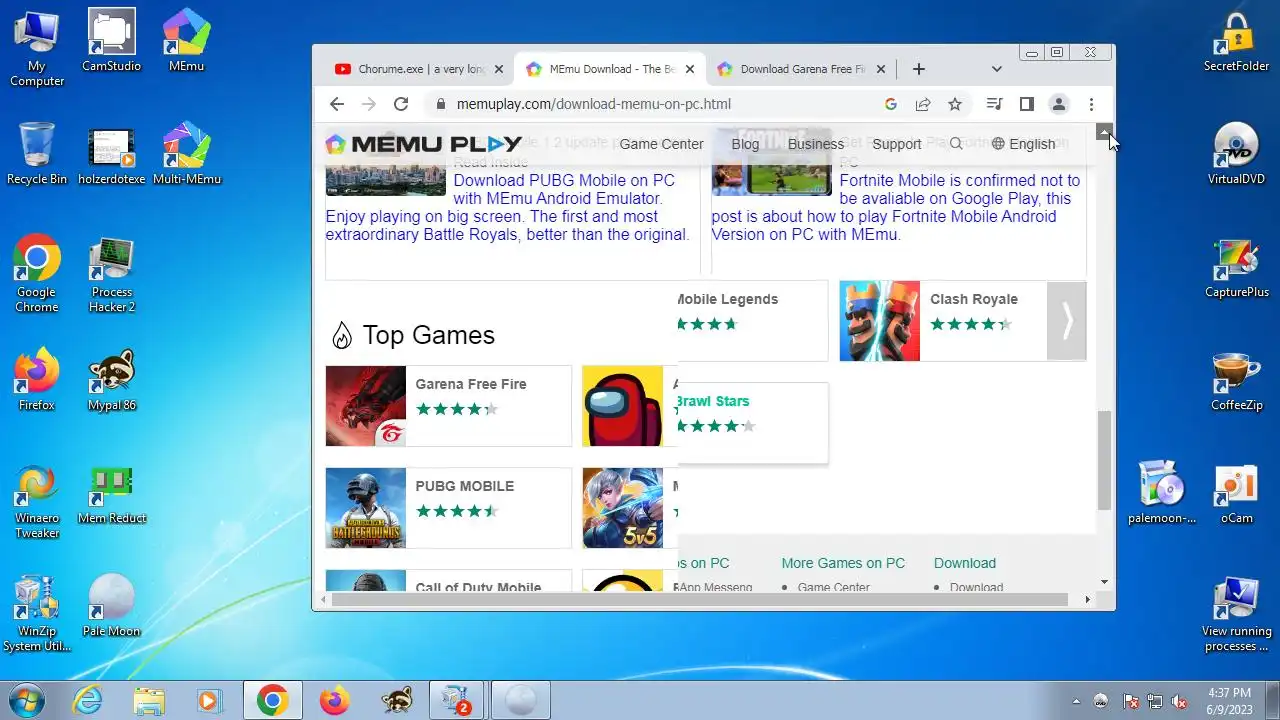Open Brawl Stars game link
1280x720 pixels.
(713, 401)
